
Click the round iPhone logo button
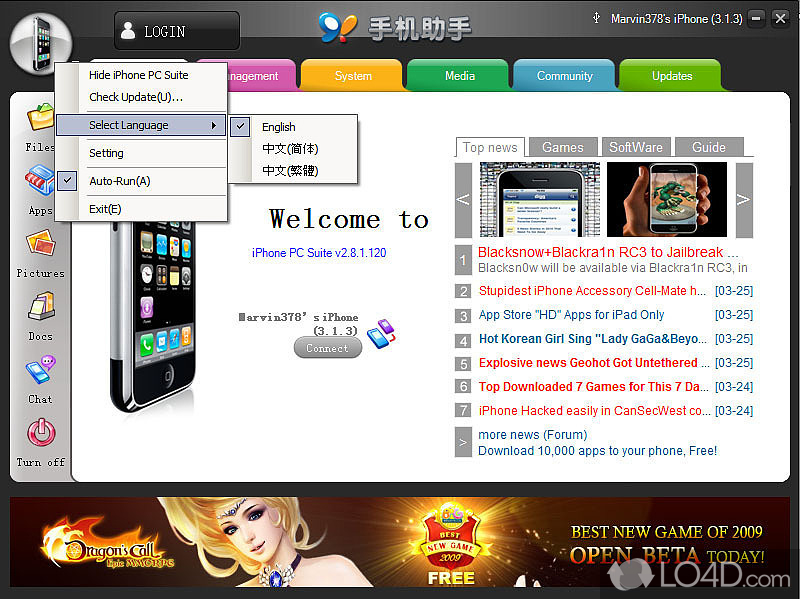point(41,44)
